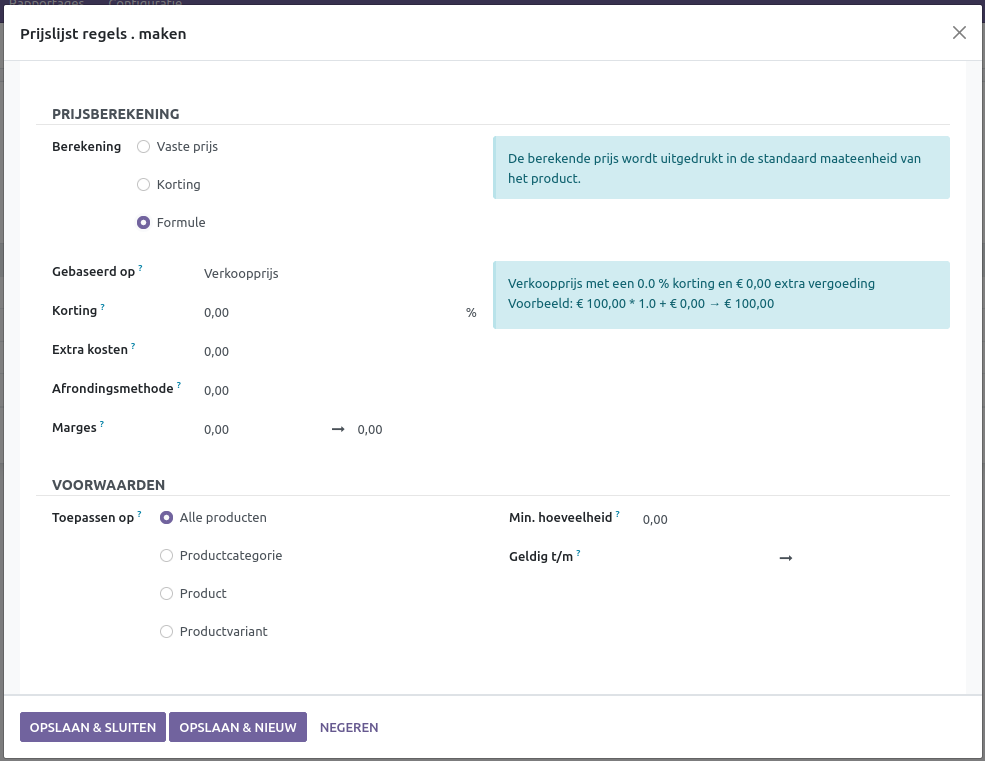This screenshot has height=761, width=985.
Task: Show help for Extra kosten field
Action: 133,347
